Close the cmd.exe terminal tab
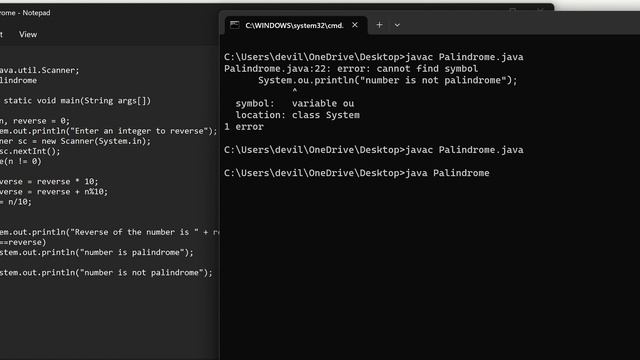The width and height of the screenshot is (640, 360). click(355, 25)
